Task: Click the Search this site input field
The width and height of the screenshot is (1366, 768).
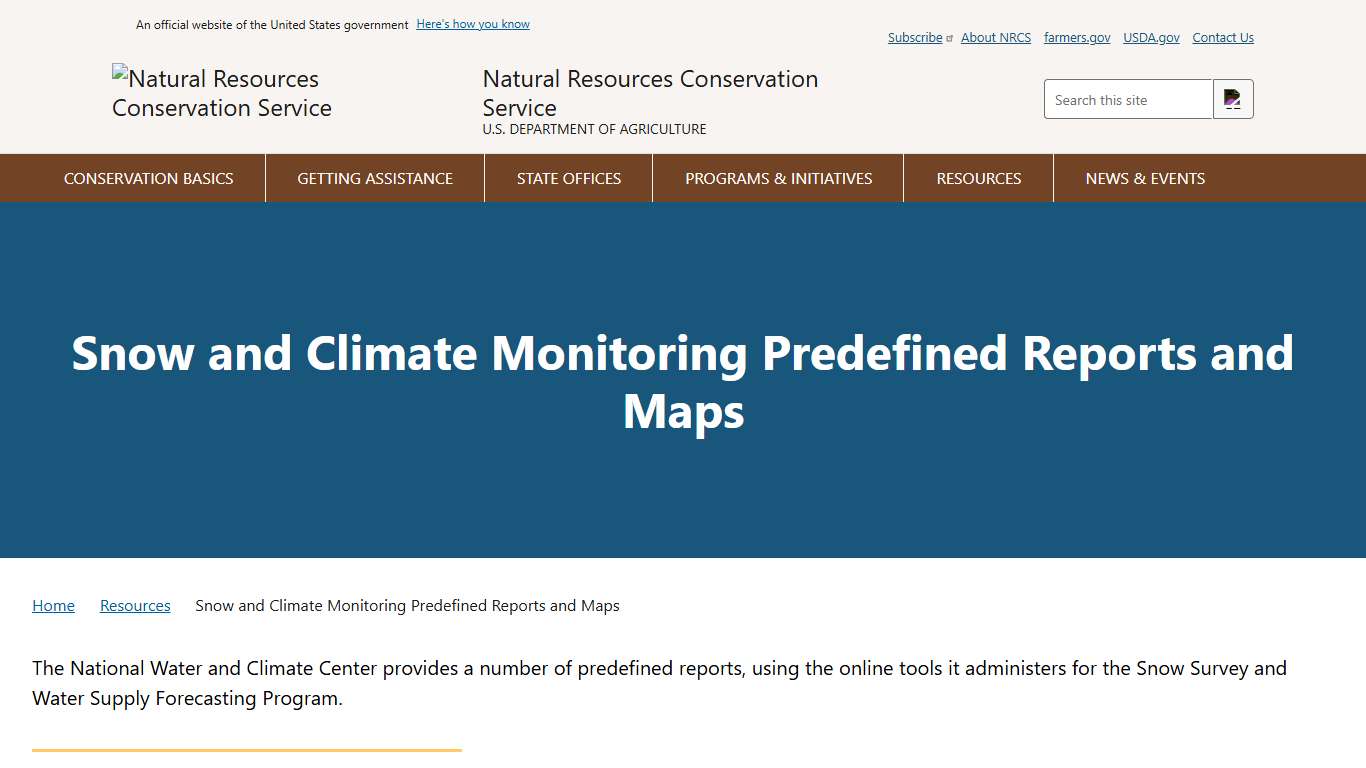Action: [1128, 98]
